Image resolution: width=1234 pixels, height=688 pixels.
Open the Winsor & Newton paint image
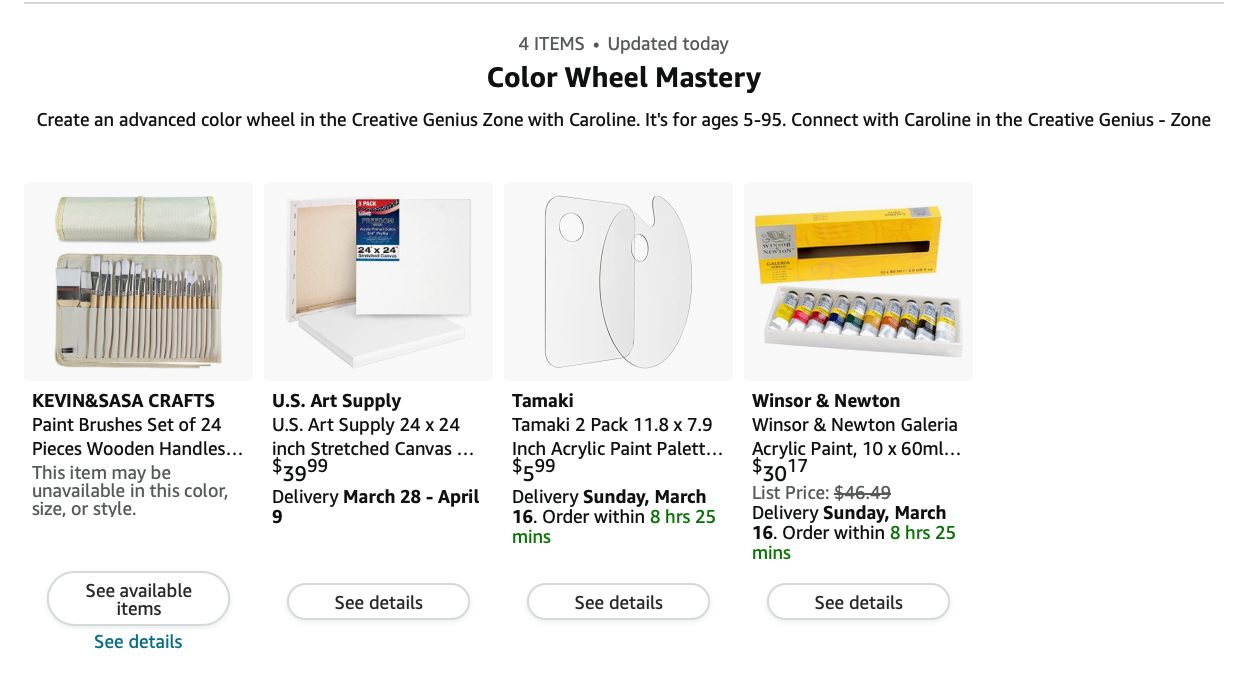[x=858, y=281]
